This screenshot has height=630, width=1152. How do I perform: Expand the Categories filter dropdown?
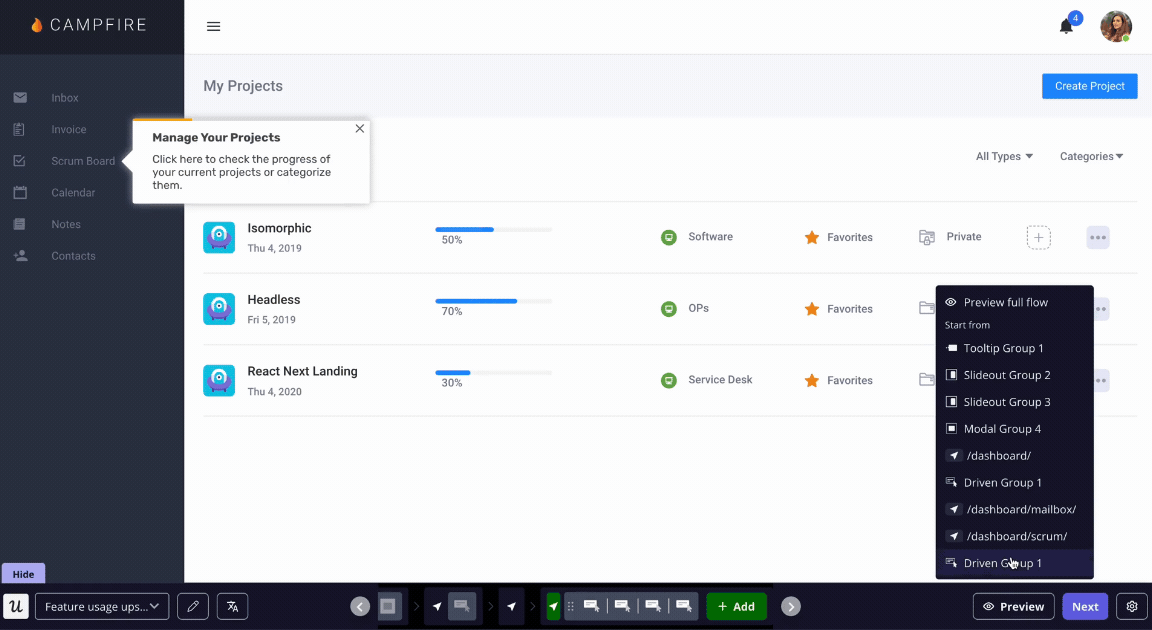tap(1091, 156)
